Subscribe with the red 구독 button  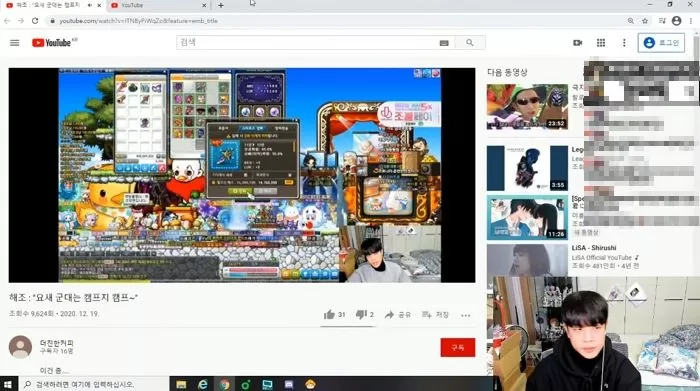pyautogui.click(x=458, y=347)
